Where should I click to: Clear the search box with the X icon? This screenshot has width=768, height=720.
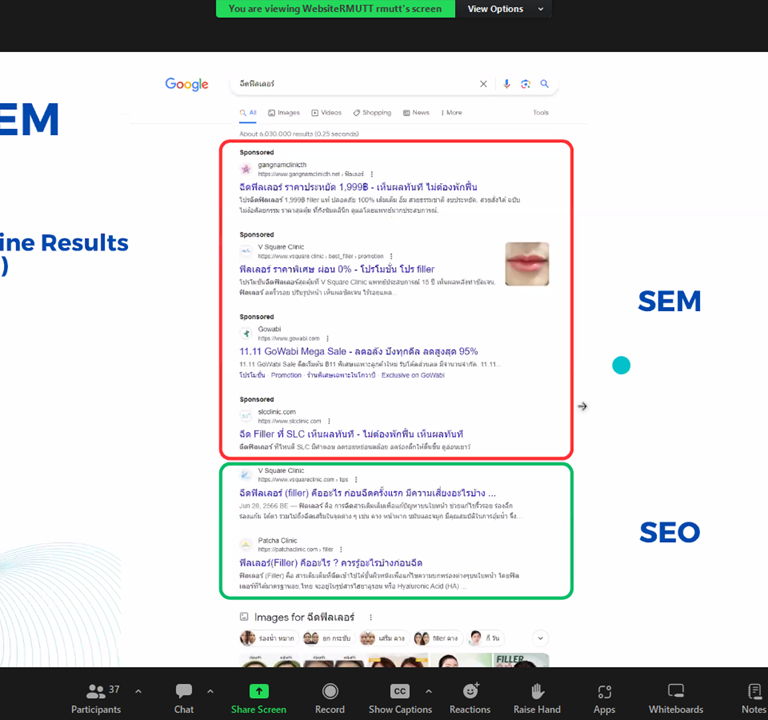pyautogui.click(x=483, y=84)
